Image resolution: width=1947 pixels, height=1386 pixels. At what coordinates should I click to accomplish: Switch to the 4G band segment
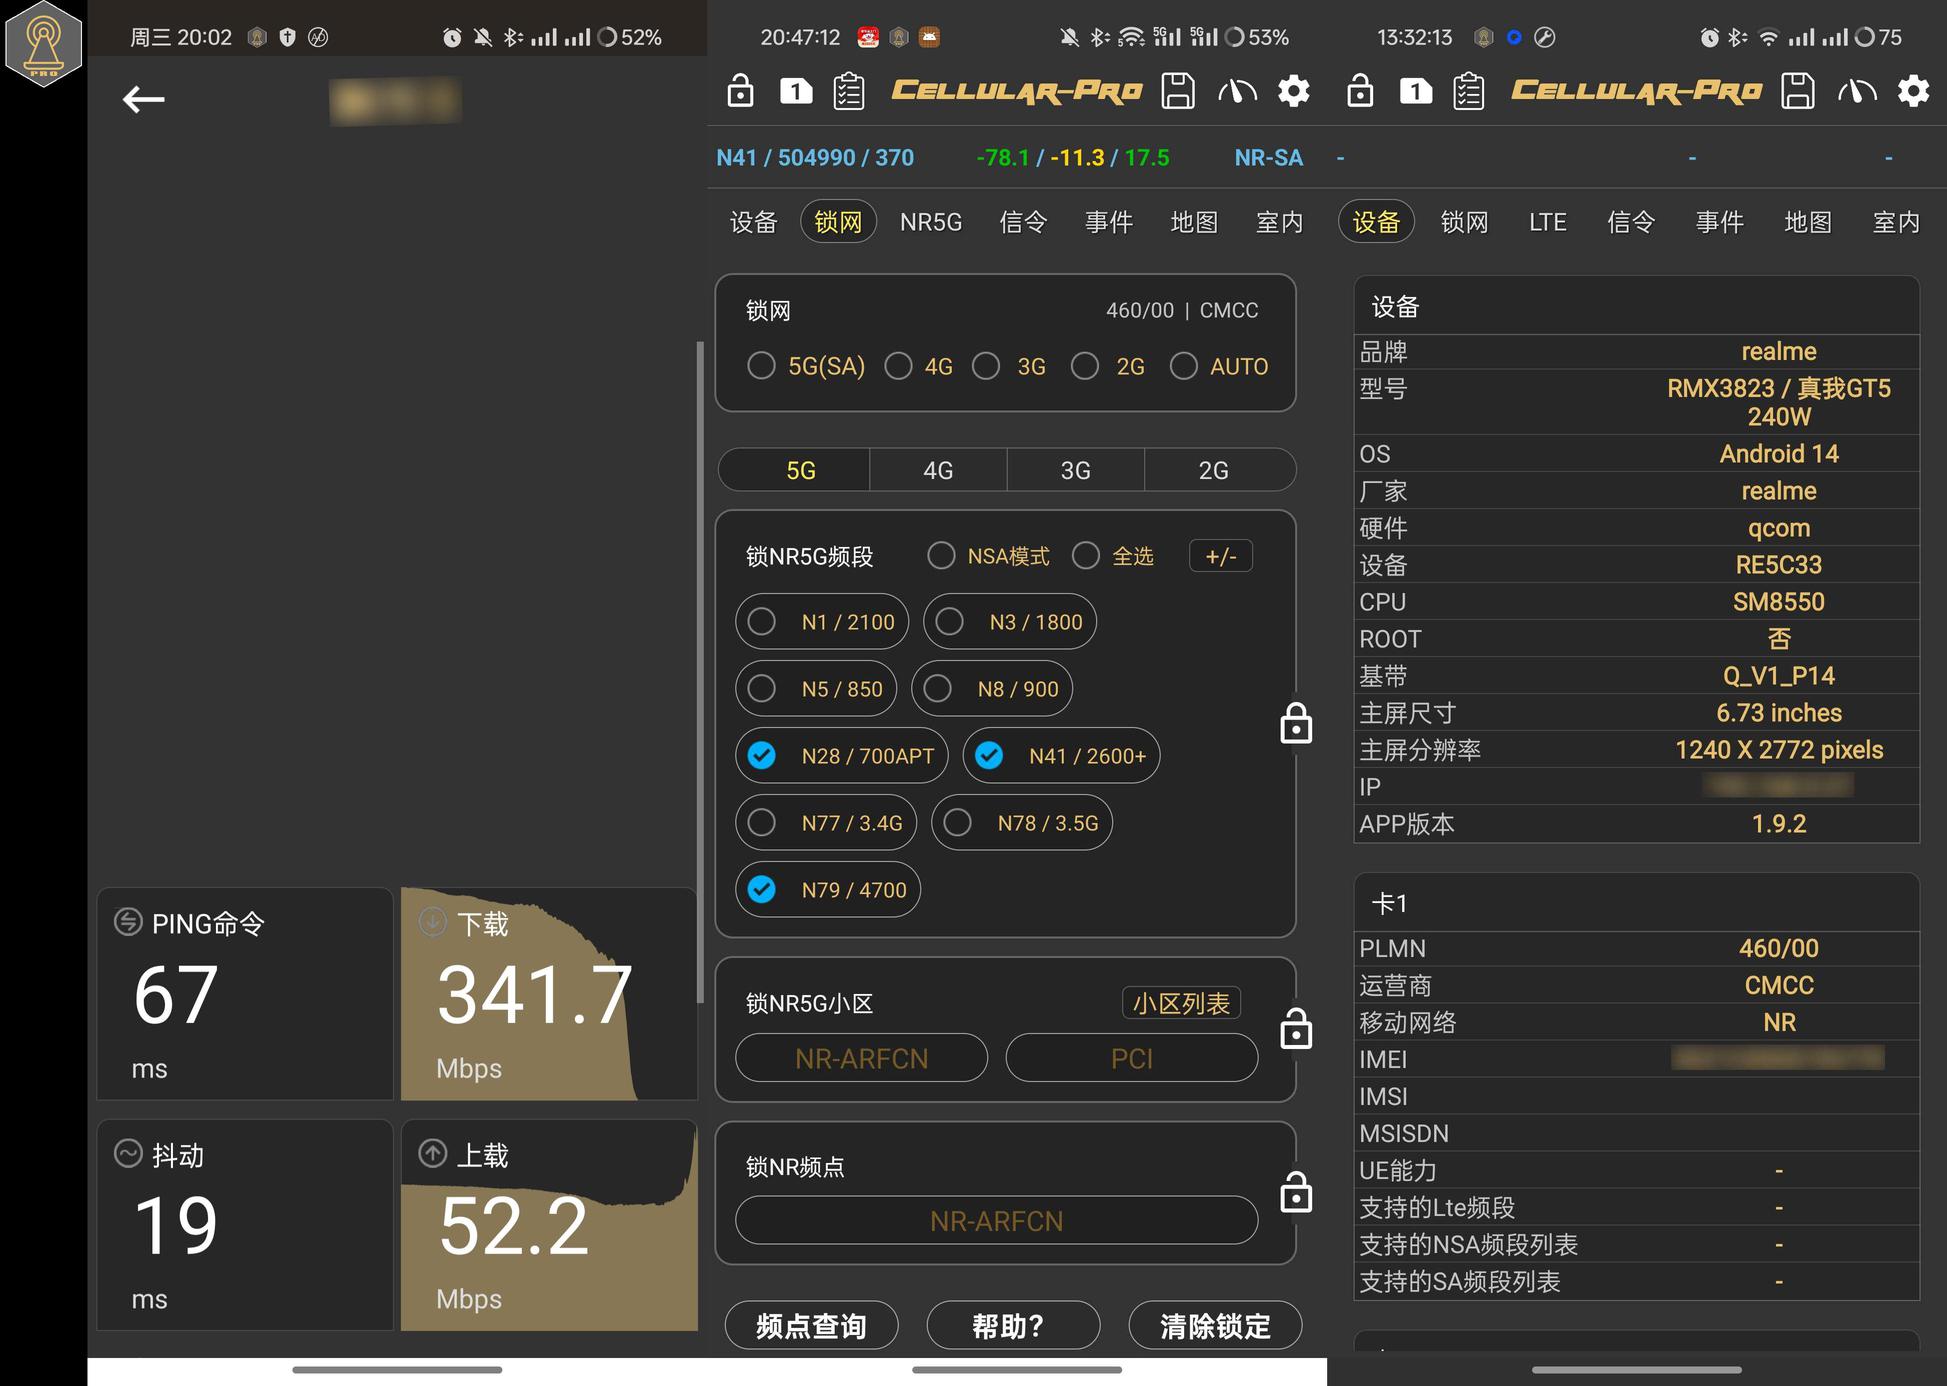[x=937, y=470]
